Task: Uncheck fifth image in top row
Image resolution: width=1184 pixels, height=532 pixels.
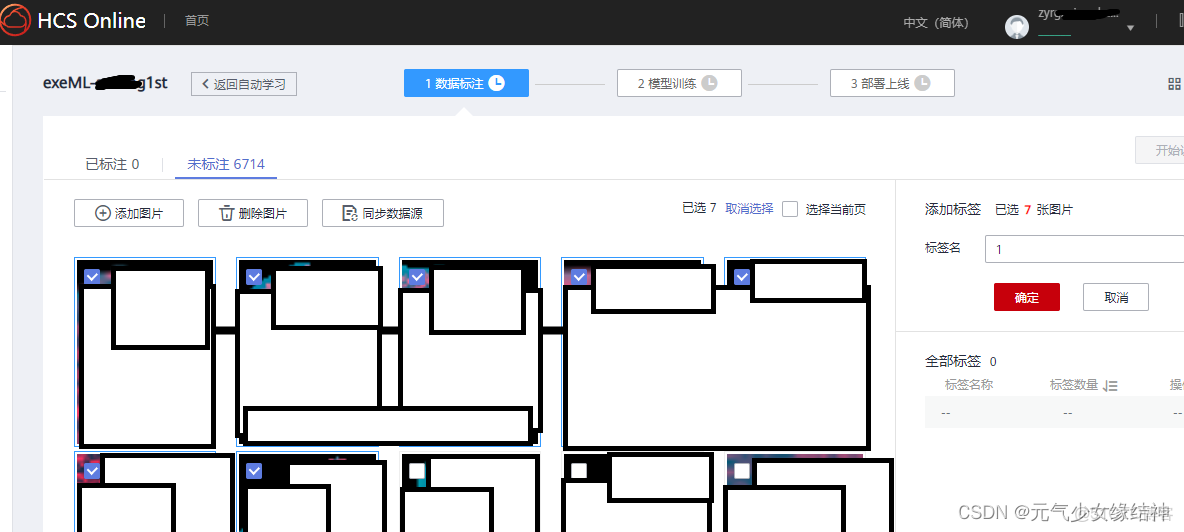Action: pos(742,277)
